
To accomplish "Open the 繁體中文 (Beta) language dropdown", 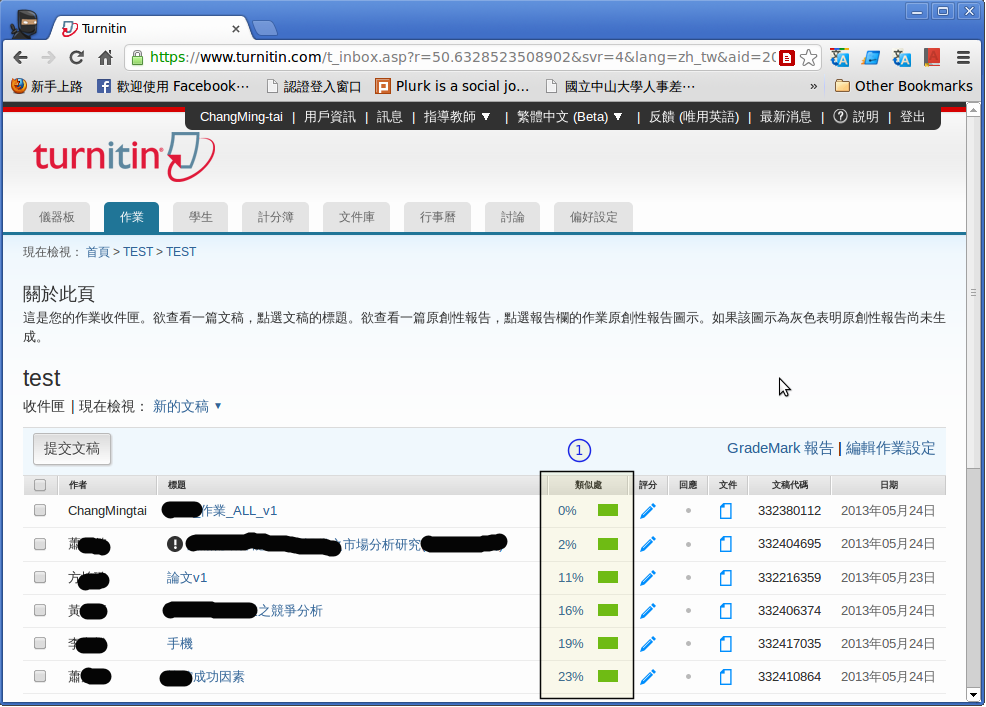I will tap(570, 117).
